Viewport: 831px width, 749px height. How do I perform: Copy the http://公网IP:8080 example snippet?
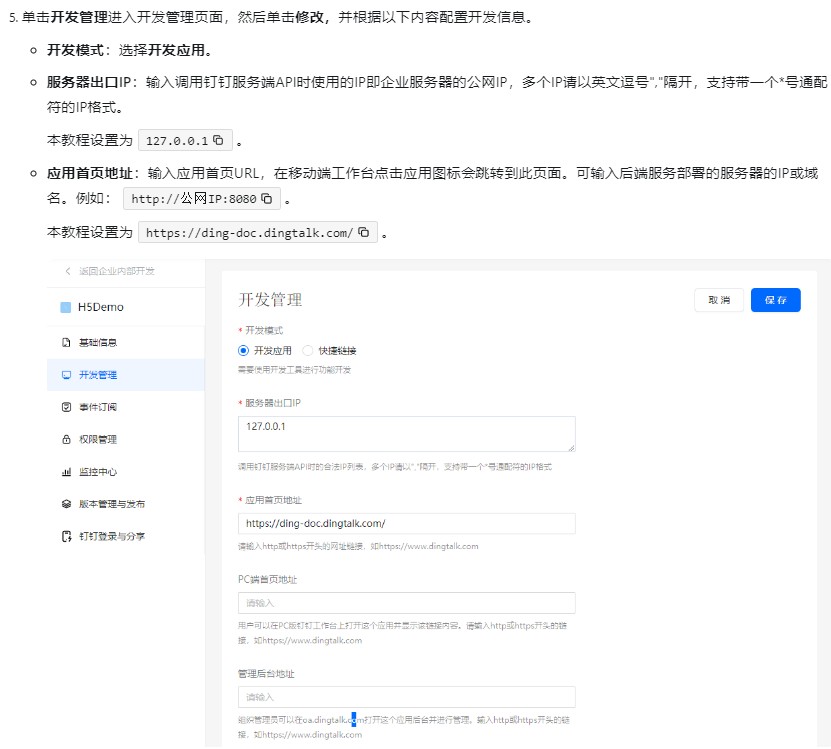pos(267,199)
